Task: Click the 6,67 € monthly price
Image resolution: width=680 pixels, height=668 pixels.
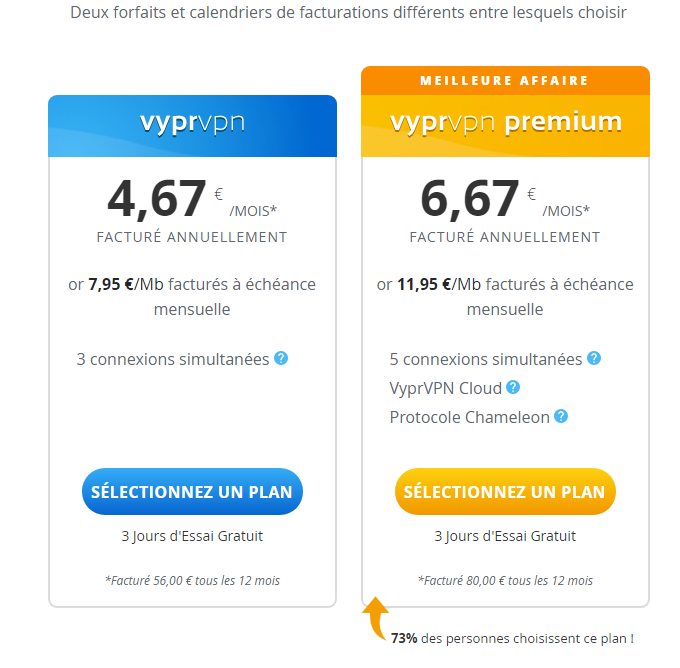Action: pos(505,199)
